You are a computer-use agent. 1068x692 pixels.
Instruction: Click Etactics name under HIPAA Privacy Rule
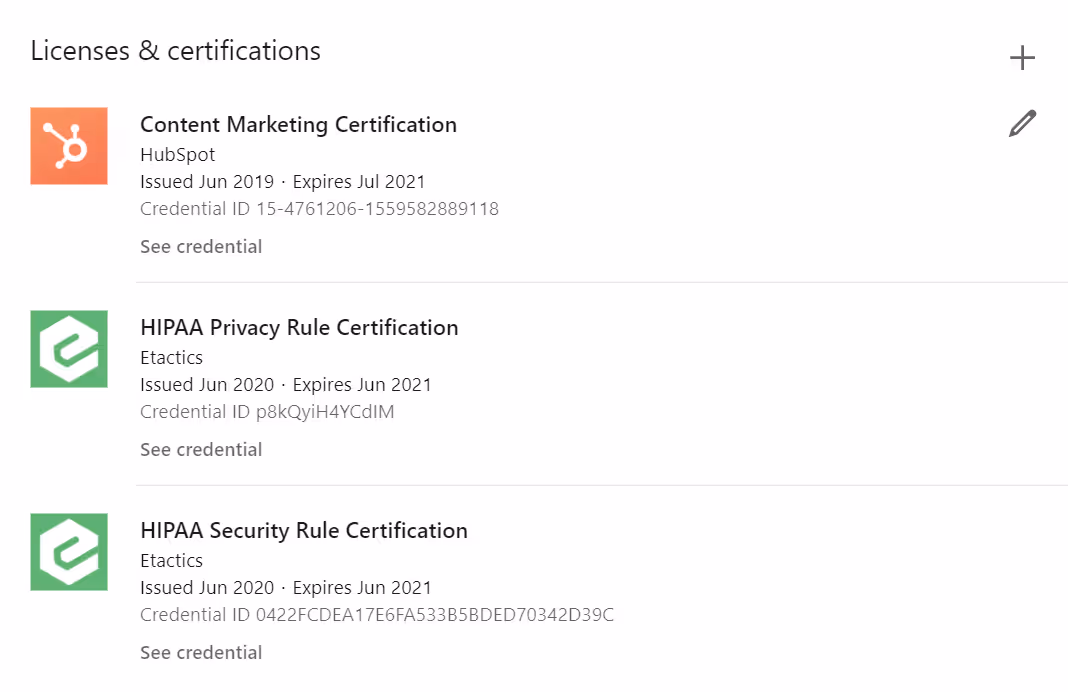coord(171,358)
